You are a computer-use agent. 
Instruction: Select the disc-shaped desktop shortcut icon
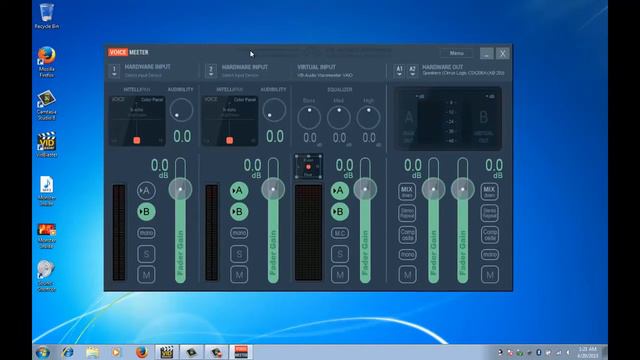click(x=47, y=276)
